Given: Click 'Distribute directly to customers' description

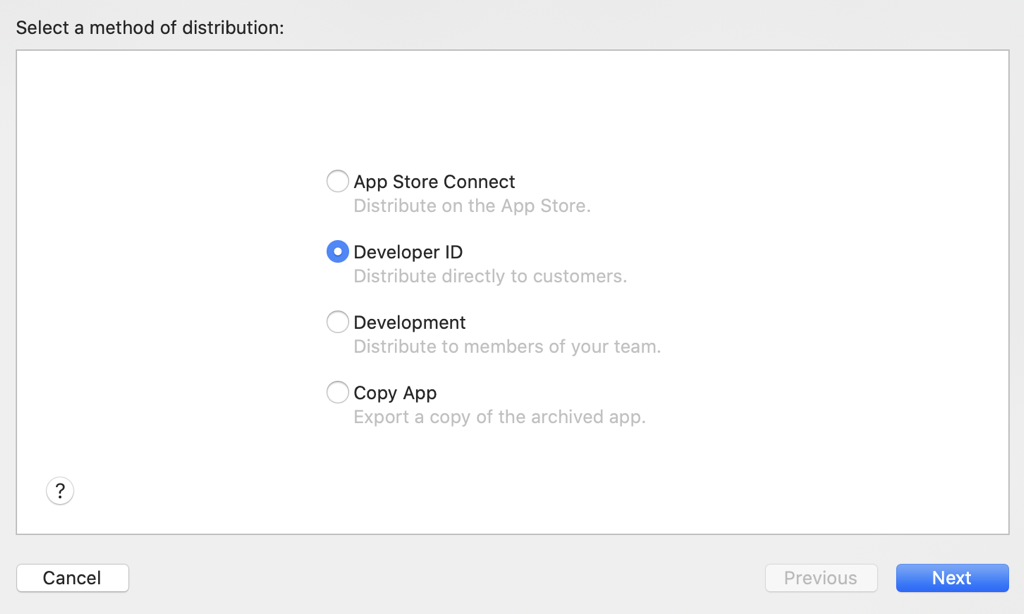Looking at the screenshot, I should tap(490, 276).
